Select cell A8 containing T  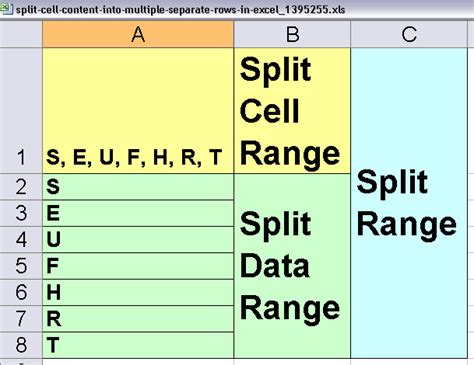[138, 345]
